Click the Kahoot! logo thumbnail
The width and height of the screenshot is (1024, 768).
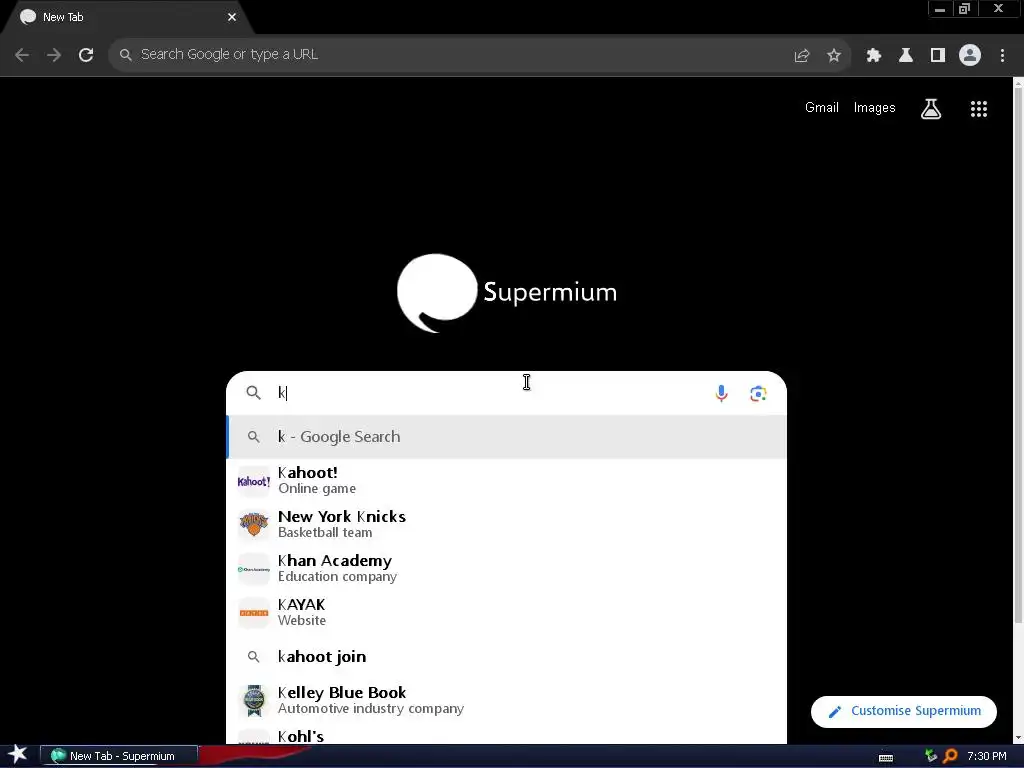coord(253,482)
